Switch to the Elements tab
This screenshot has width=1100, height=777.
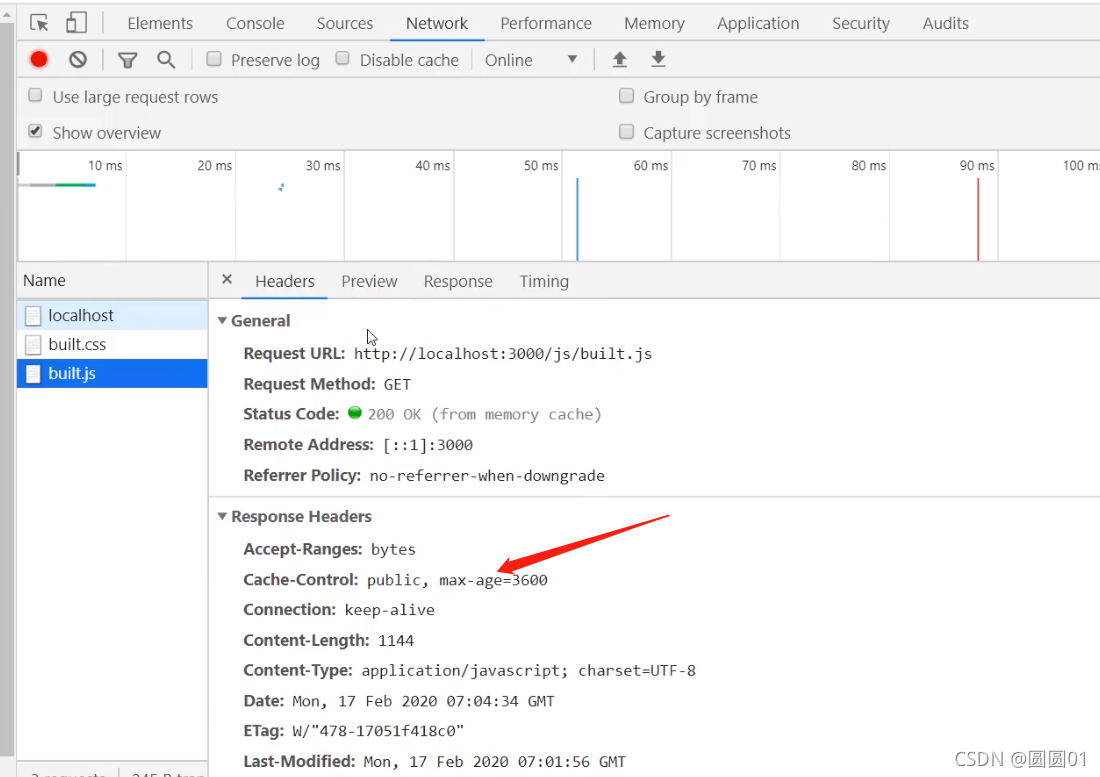160,23
